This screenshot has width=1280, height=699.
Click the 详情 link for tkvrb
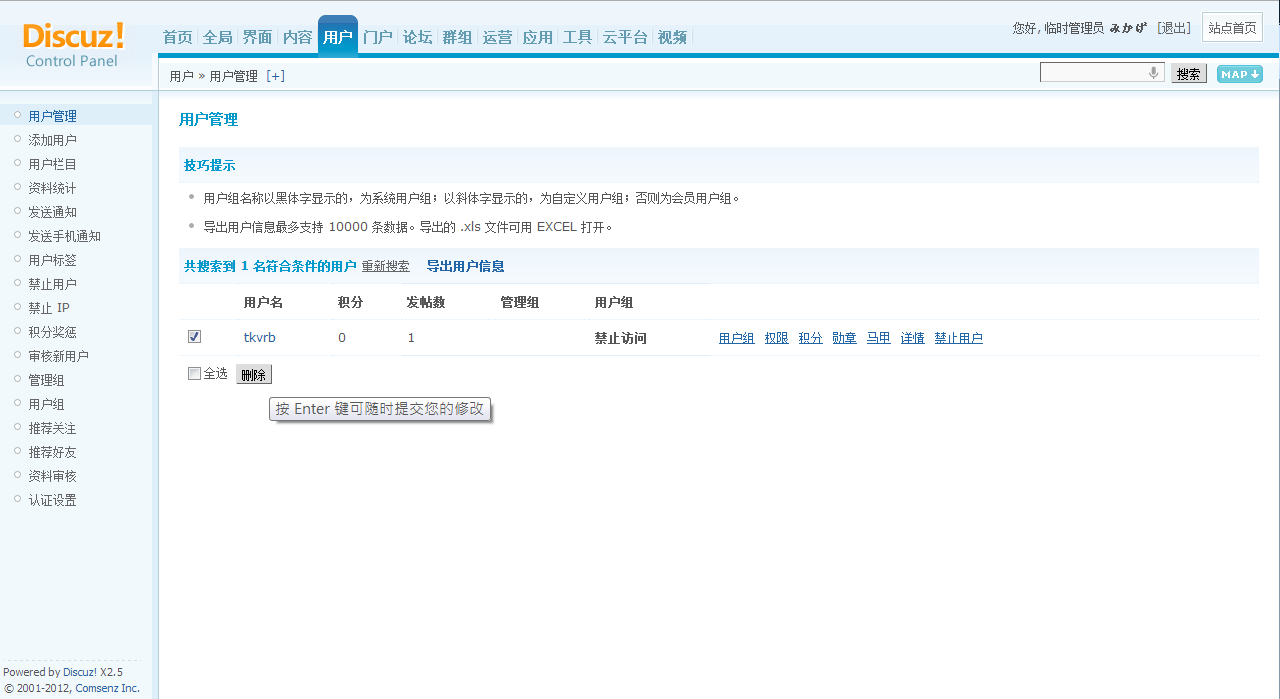pos(912,338)
